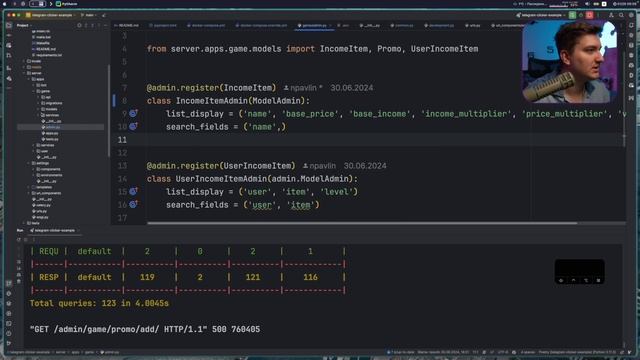This screenshot has height=360, width=640.
Task: Switch to urls.py editor tab
Action: pos(473,25)
